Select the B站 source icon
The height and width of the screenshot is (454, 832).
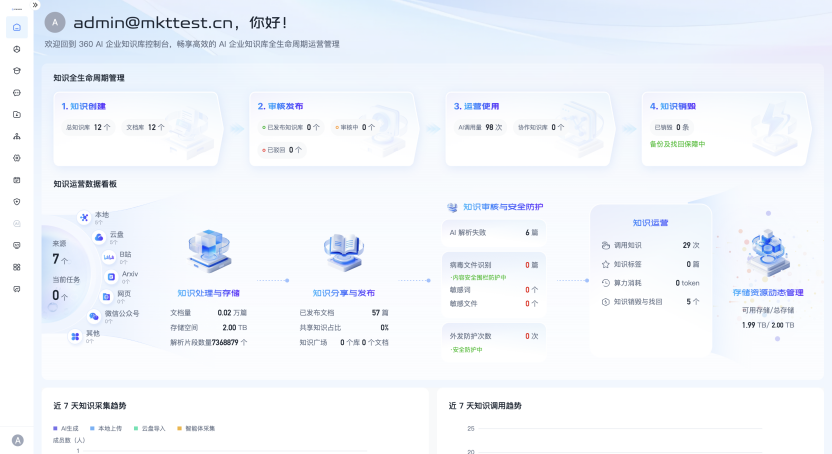(109, 257)
